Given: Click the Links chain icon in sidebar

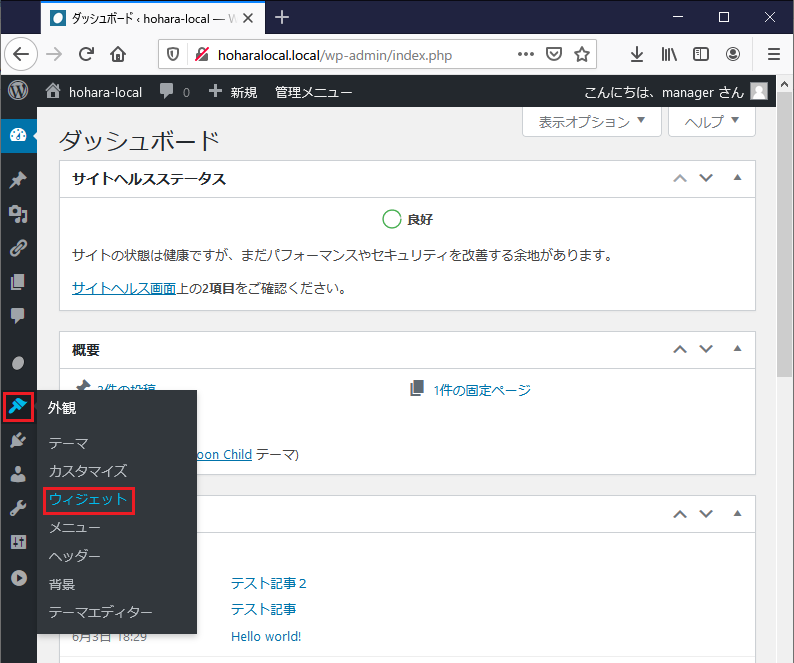Looking at the screenshot, I should (x=18, y=248).
